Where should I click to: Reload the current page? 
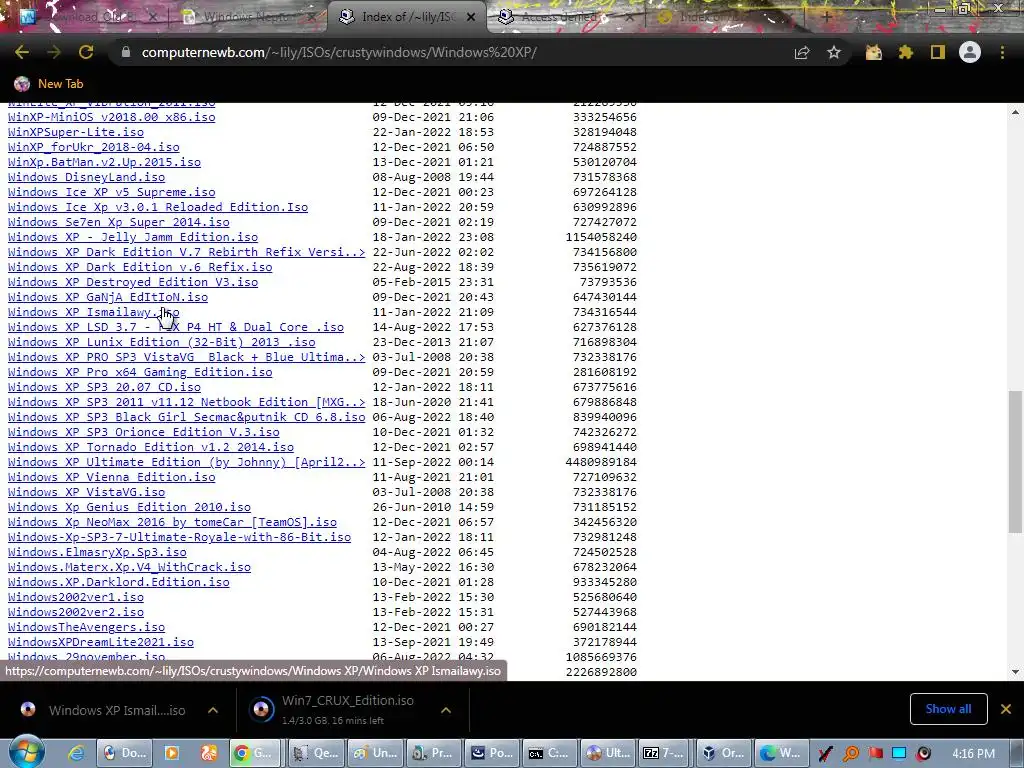pos(86,53)
